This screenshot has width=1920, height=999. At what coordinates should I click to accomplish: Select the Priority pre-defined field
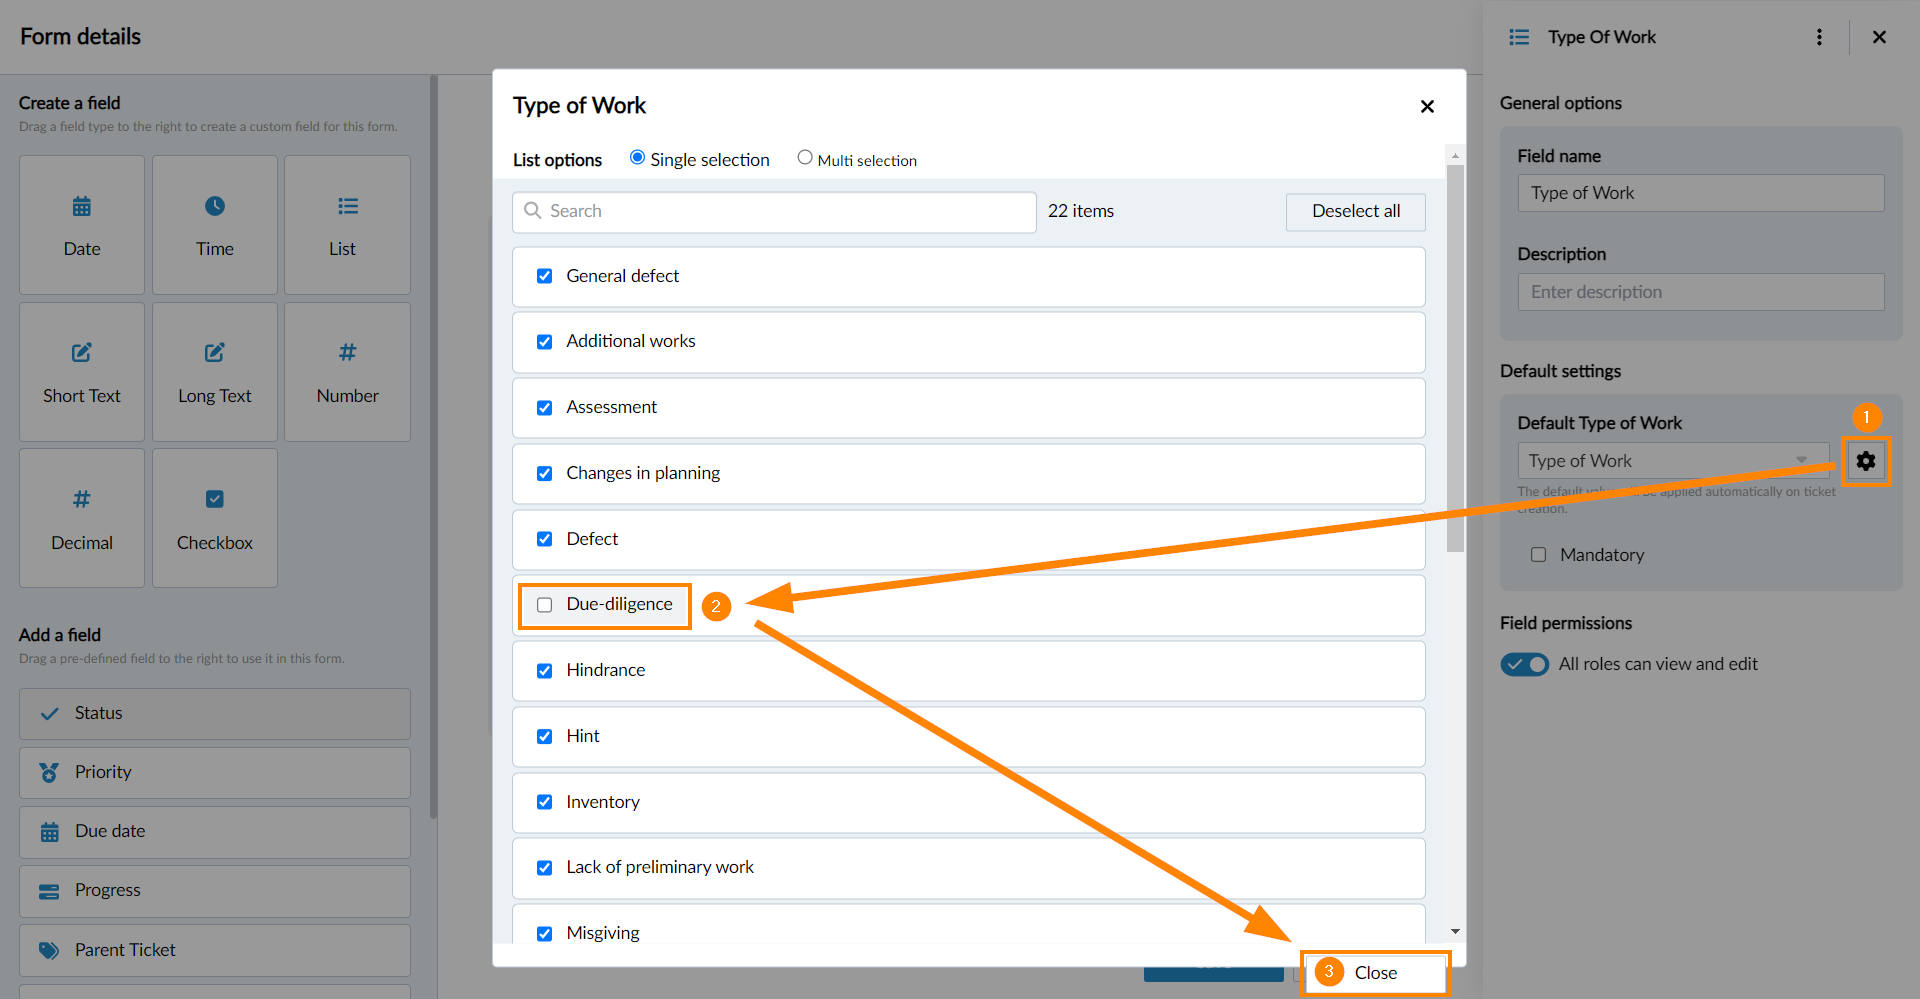(215, 772)
